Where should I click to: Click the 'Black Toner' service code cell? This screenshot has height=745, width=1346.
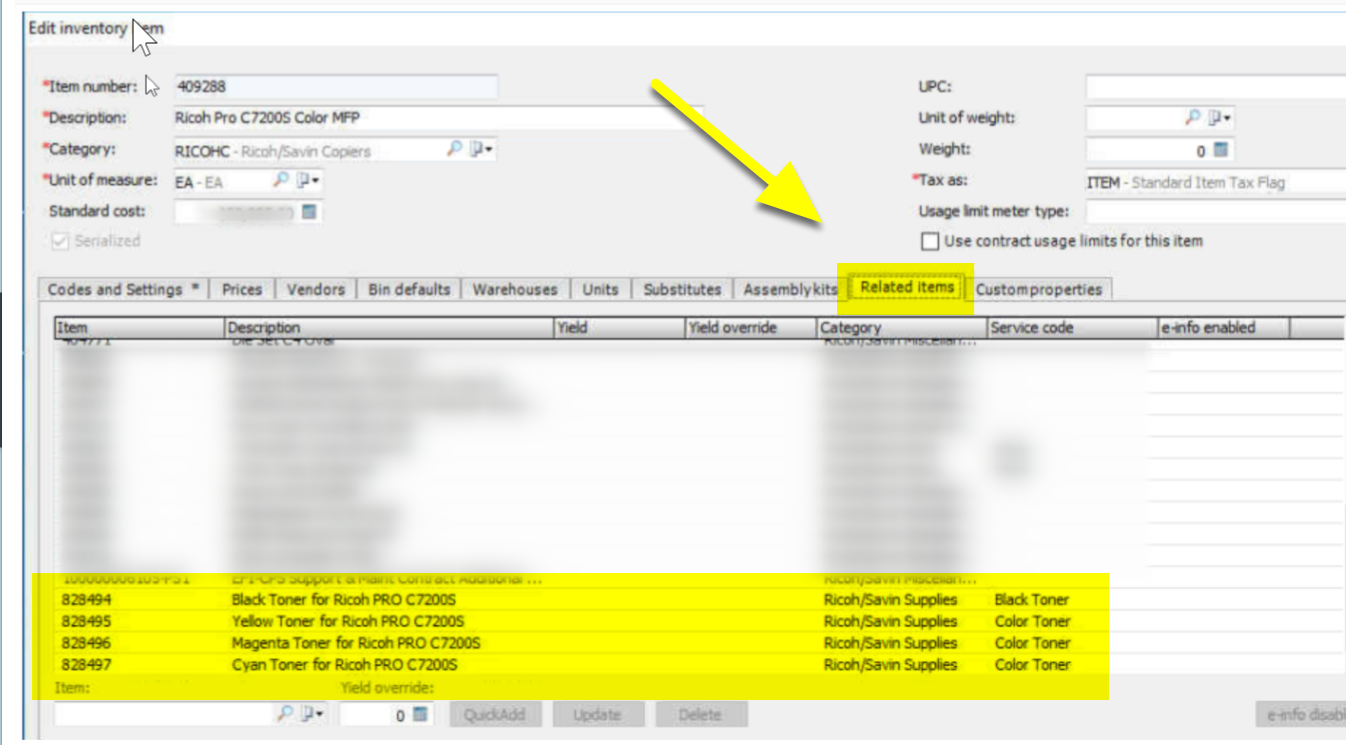tap(1032, 600)
